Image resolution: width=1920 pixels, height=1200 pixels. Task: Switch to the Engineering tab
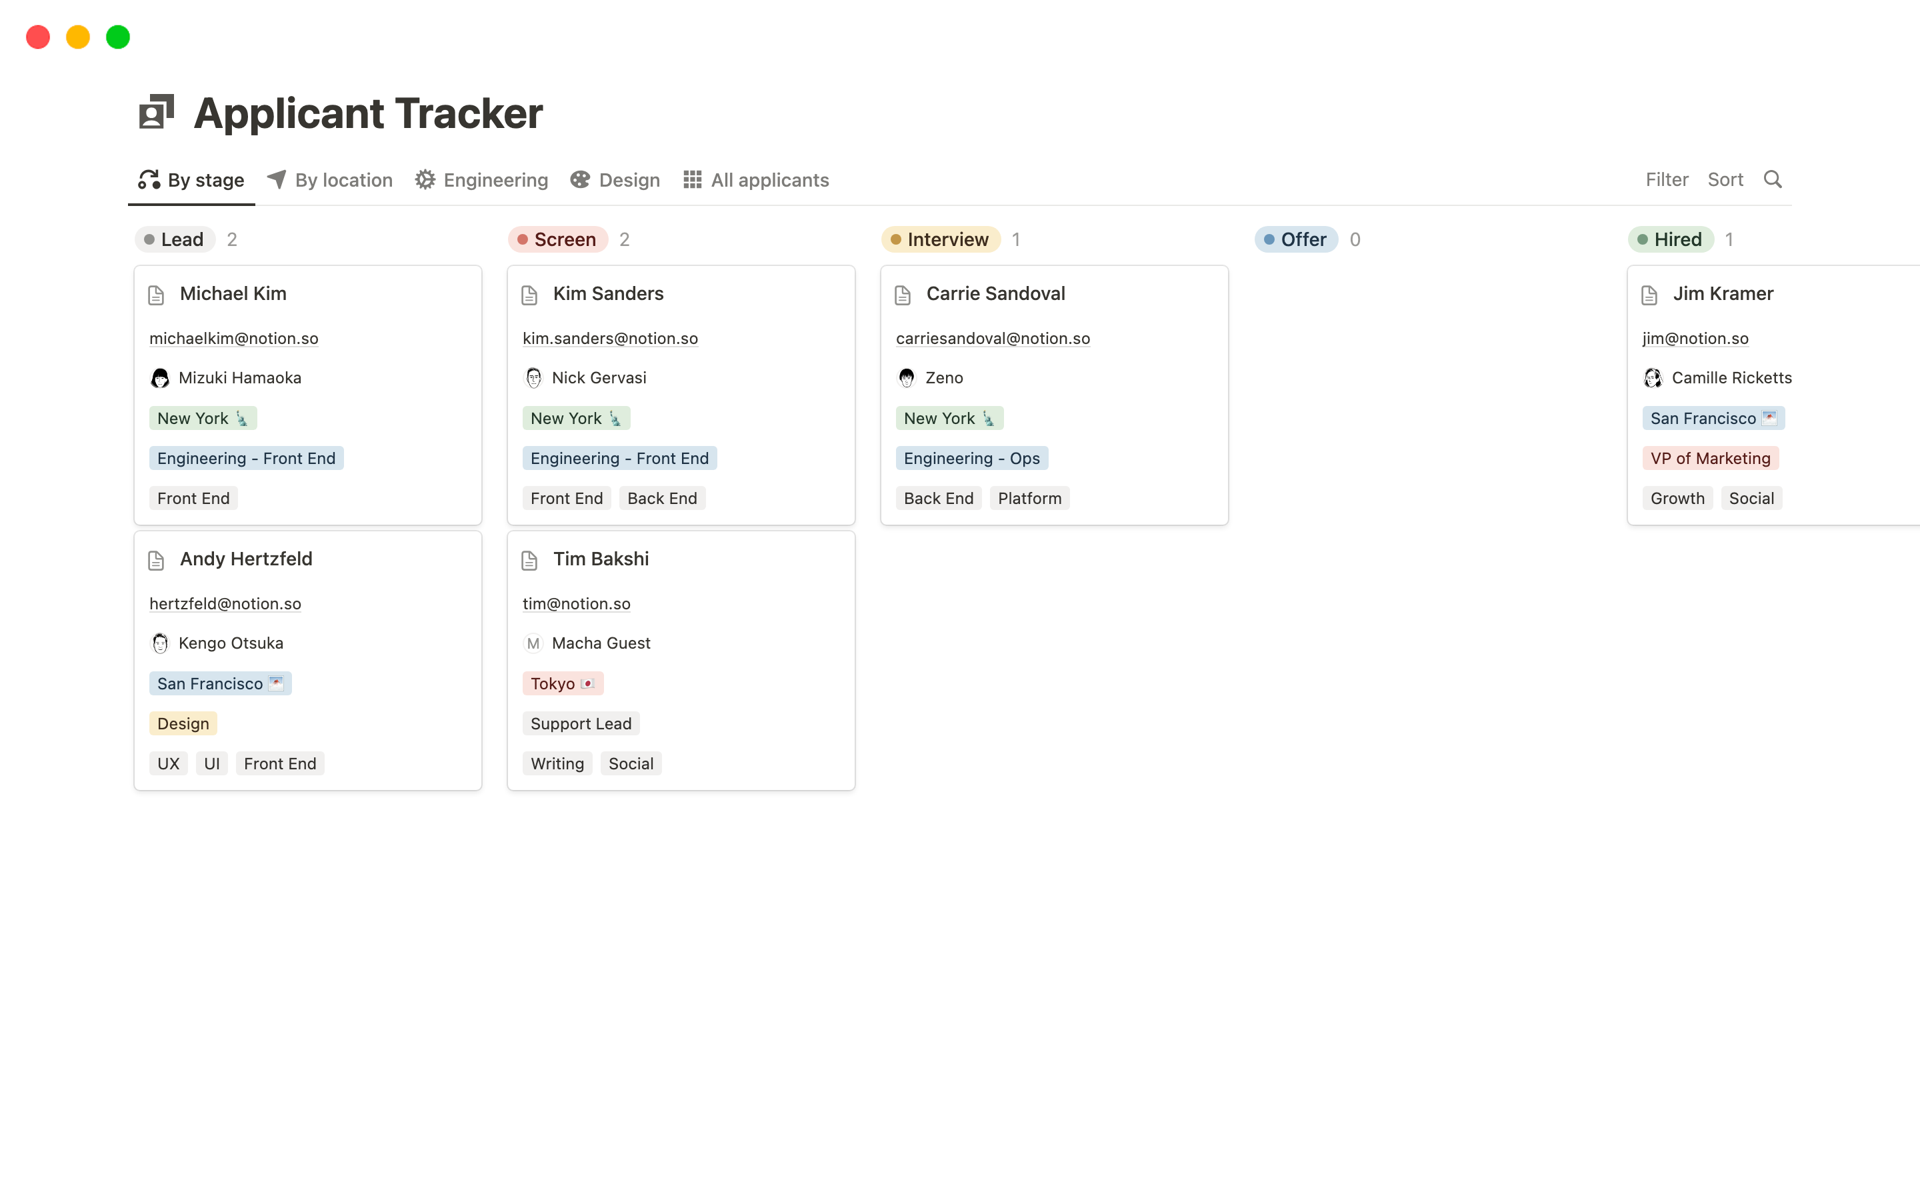(495, 180)
